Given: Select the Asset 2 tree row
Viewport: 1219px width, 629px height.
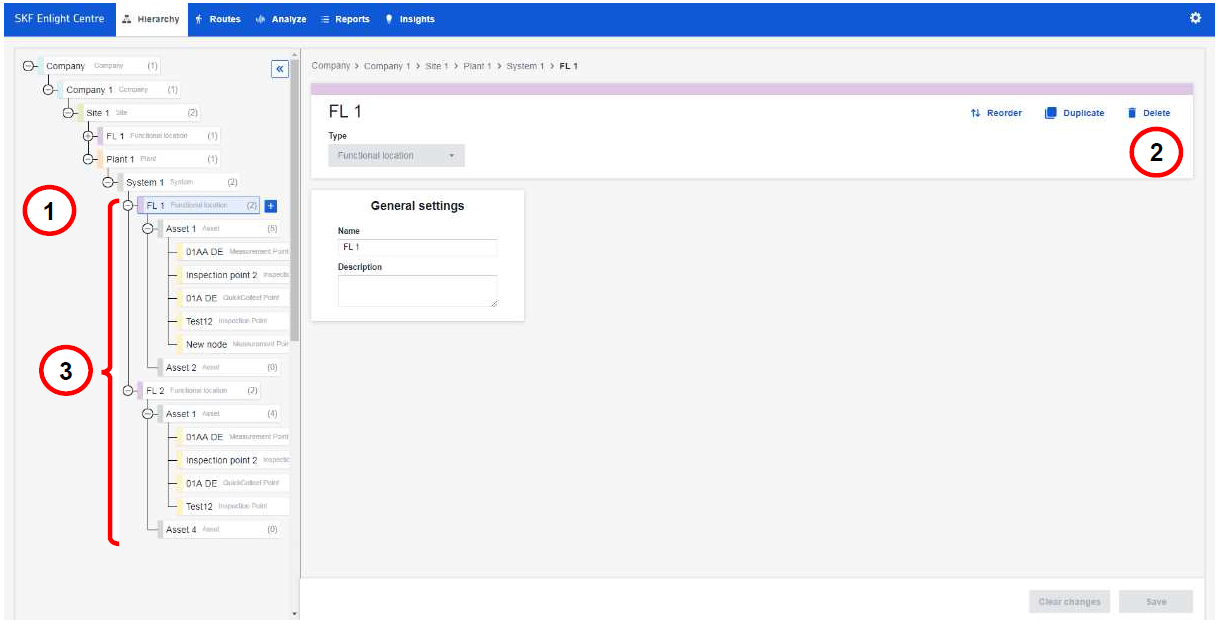Looking at the screenshot, I should [219, 368].
